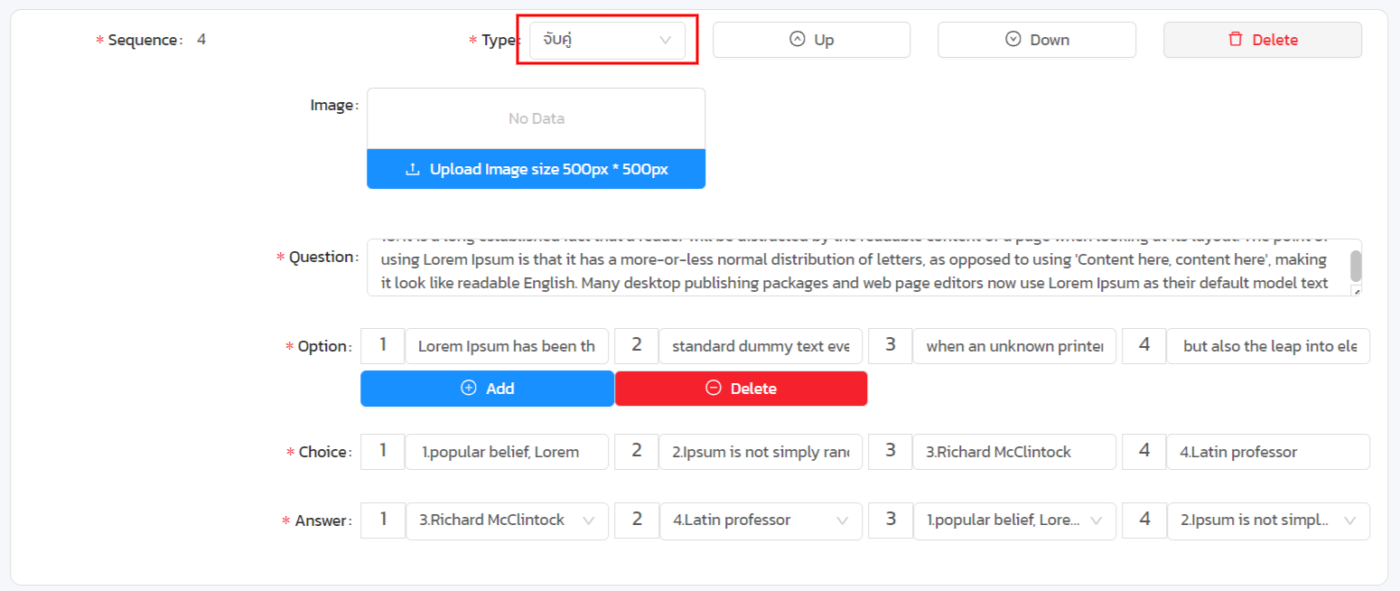
Task: Click the Up arrow circle icon
Action: [x=797, y=40]
